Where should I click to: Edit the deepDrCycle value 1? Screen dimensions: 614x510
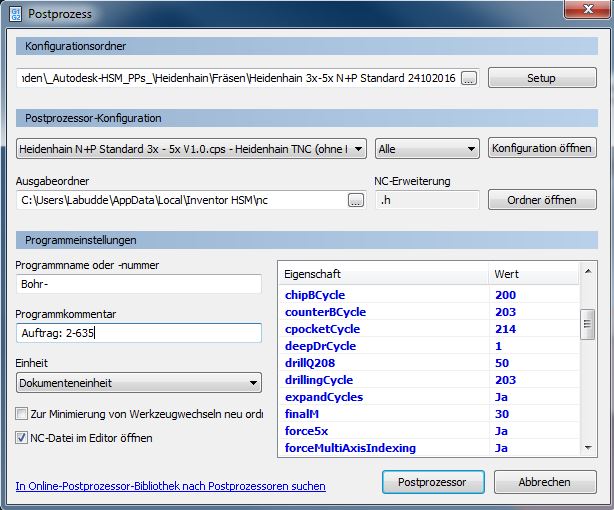498,346
